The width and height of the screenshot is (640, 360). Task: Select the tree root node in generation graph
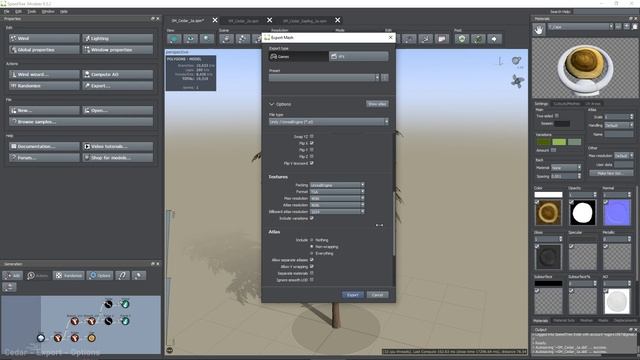tap(41, 338)
